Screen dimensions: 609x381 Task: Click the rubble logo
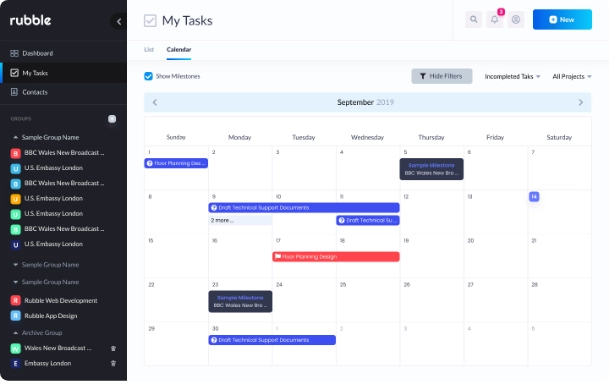(30, 20)
